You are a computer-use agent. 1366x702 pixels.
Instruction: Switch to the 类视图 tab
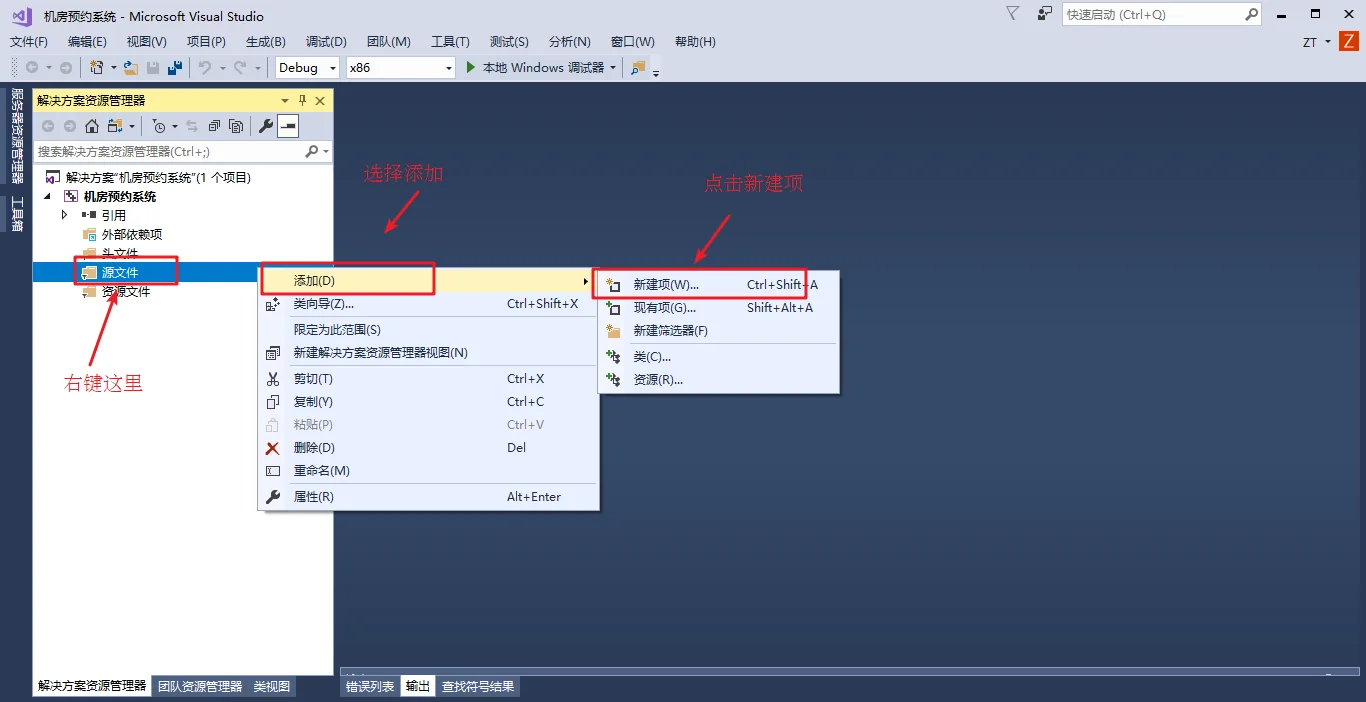(272, 687)
